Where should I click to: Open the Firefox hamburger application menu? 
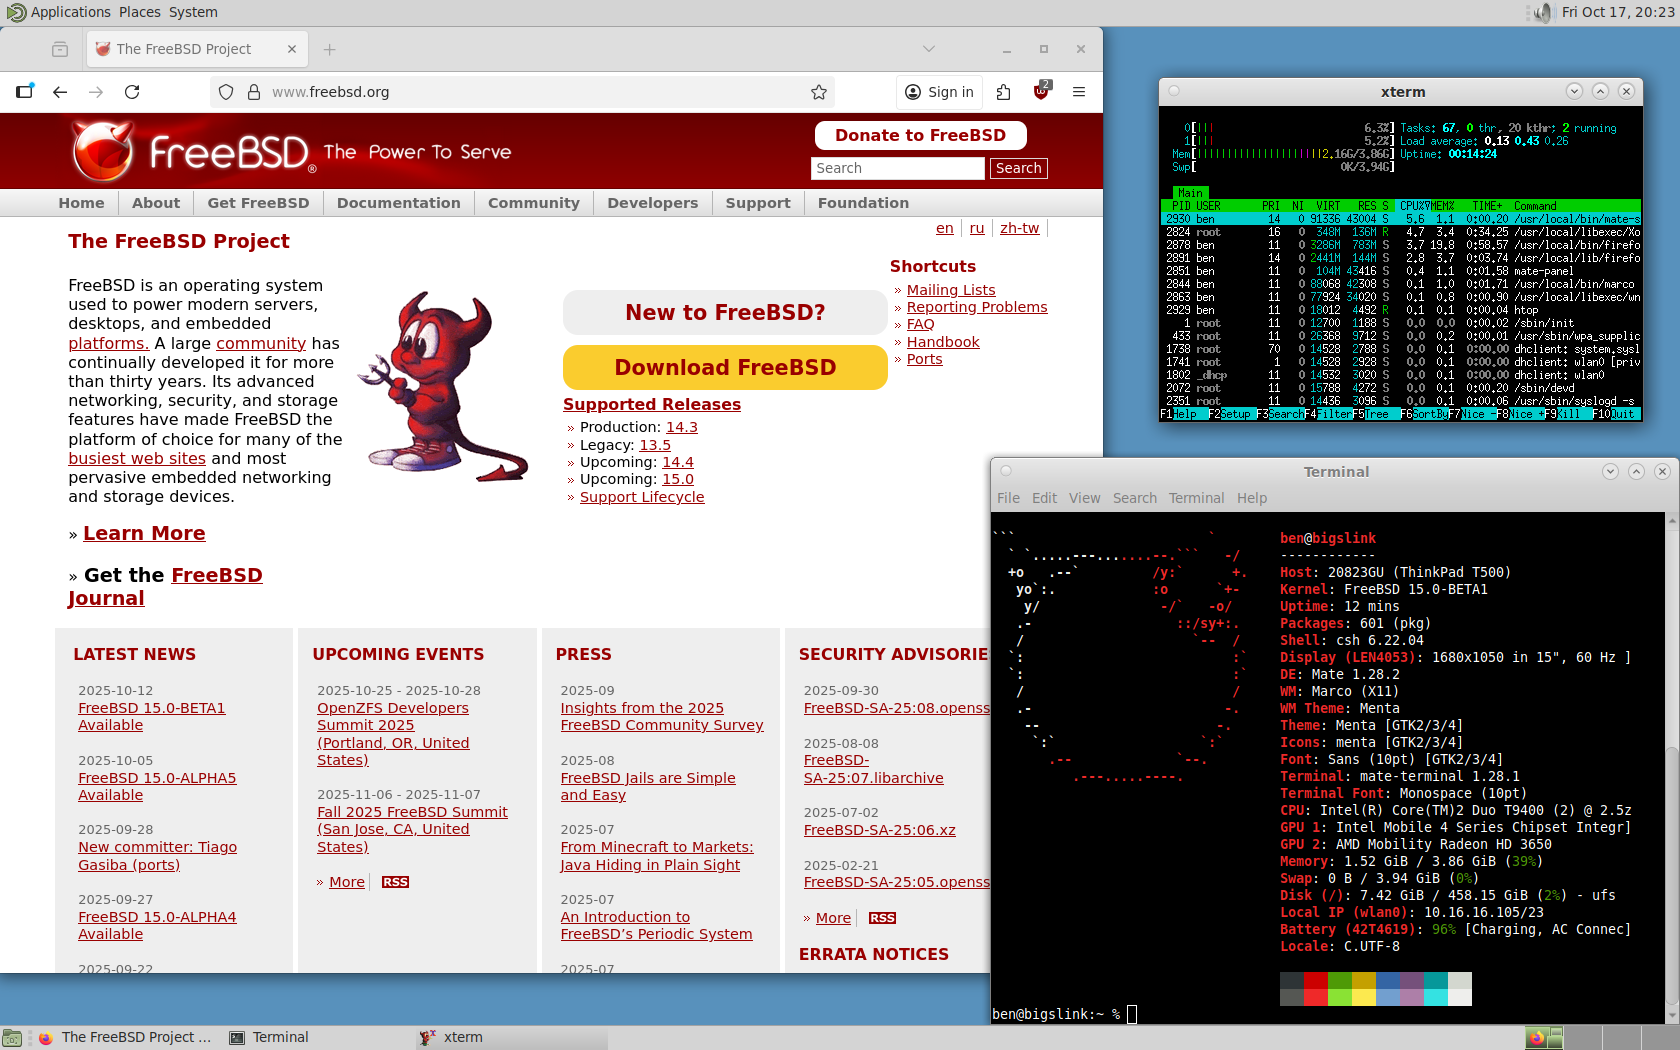pos(1079,92)
